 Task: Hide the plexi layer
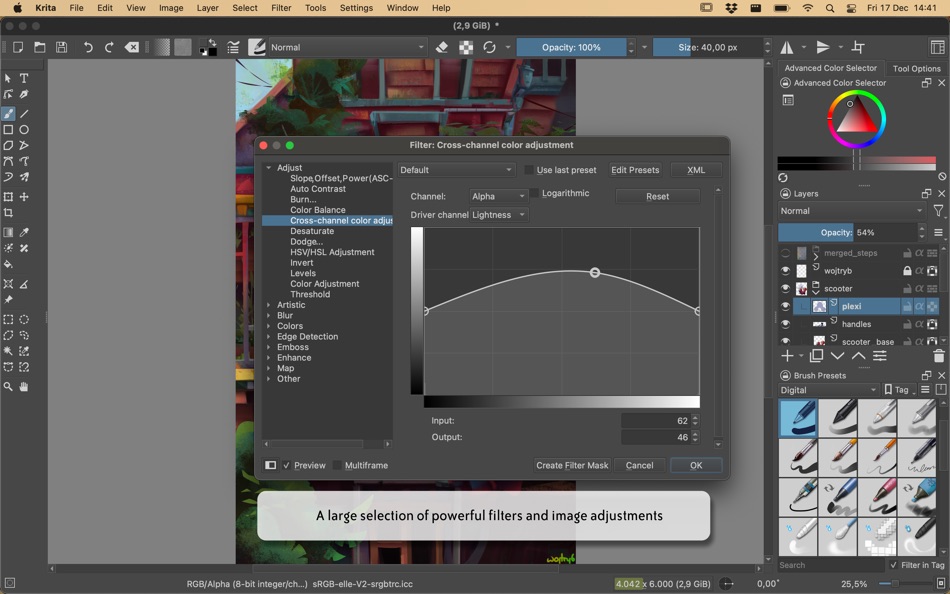785,306
